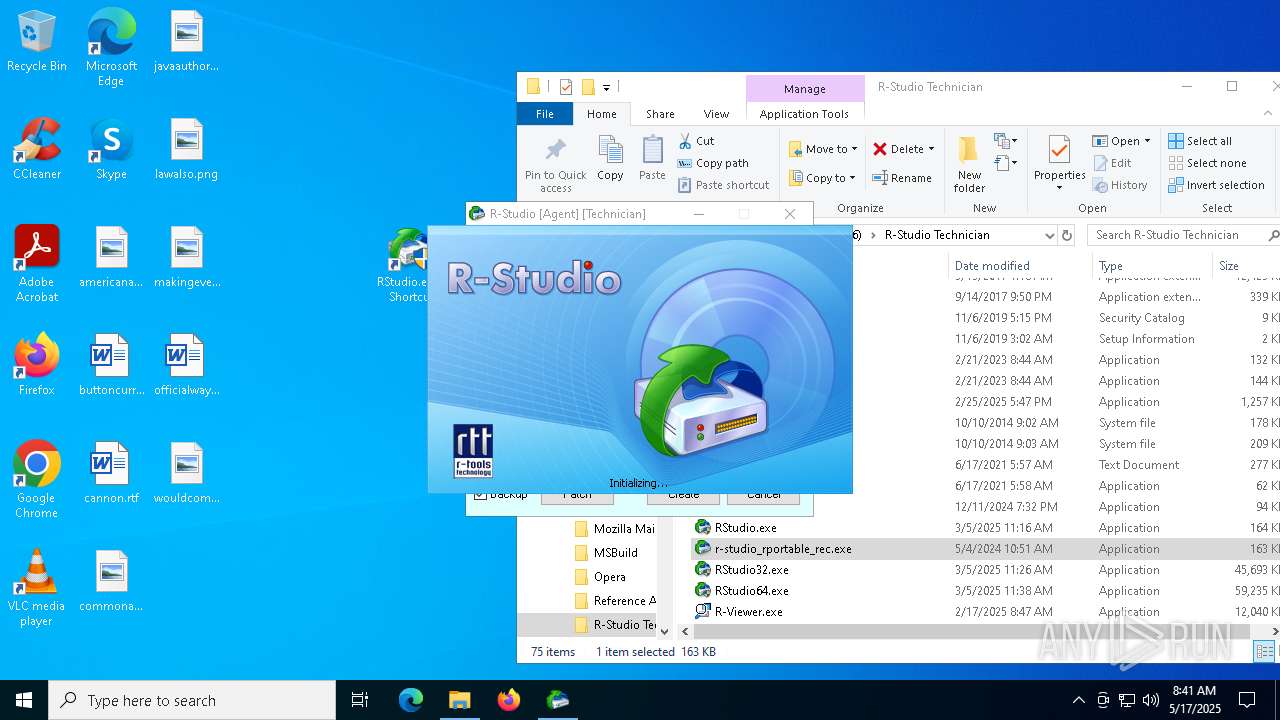1280x720 pixels.
Task: Open the File tab in Explorer
Action: tap(545, 114)
